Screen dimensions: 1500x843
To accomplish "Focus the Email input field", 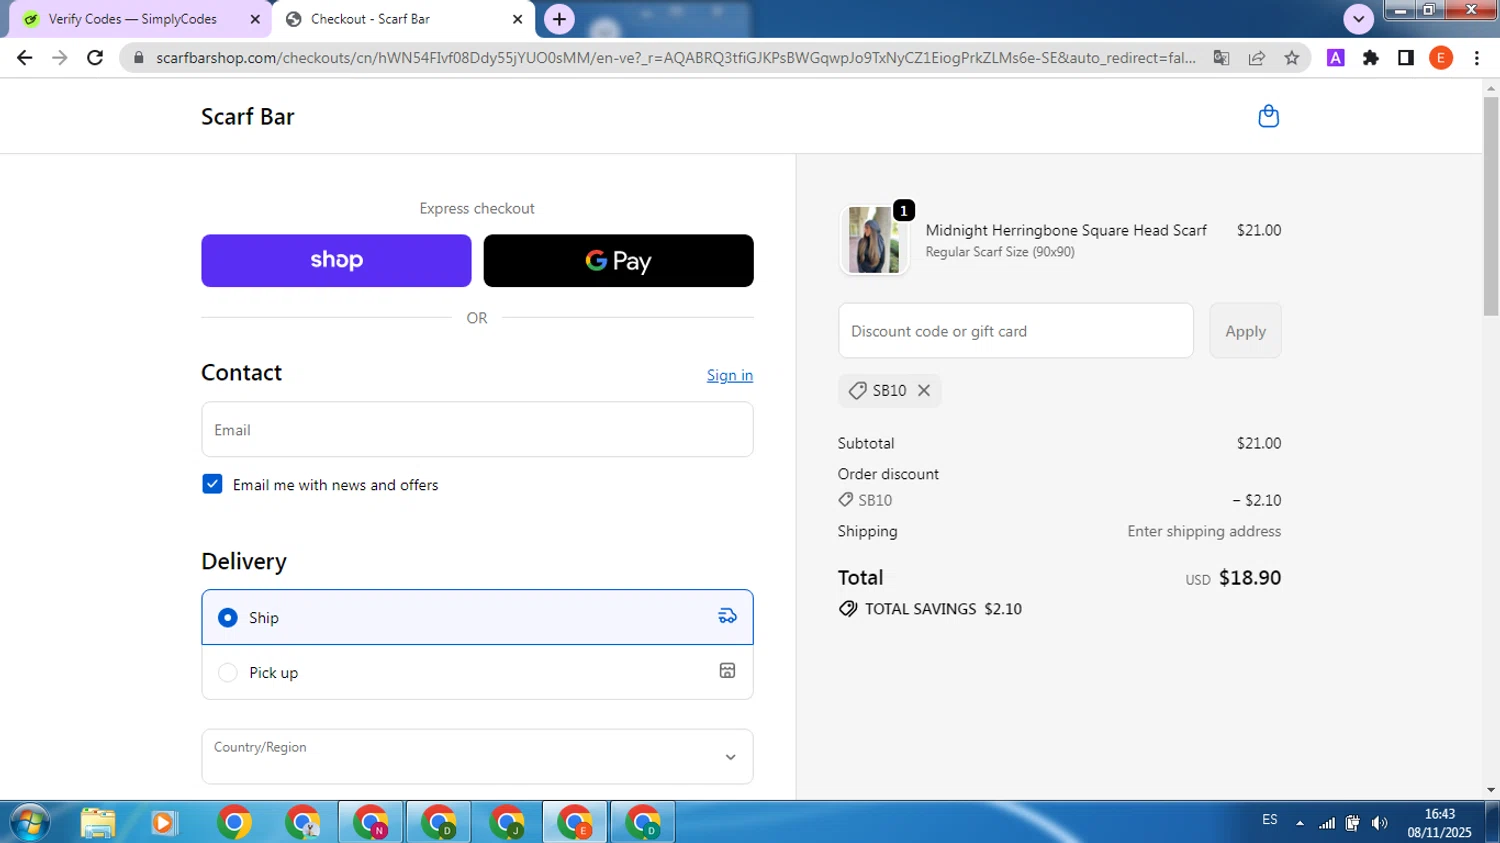I will click(x=477, y=429).
